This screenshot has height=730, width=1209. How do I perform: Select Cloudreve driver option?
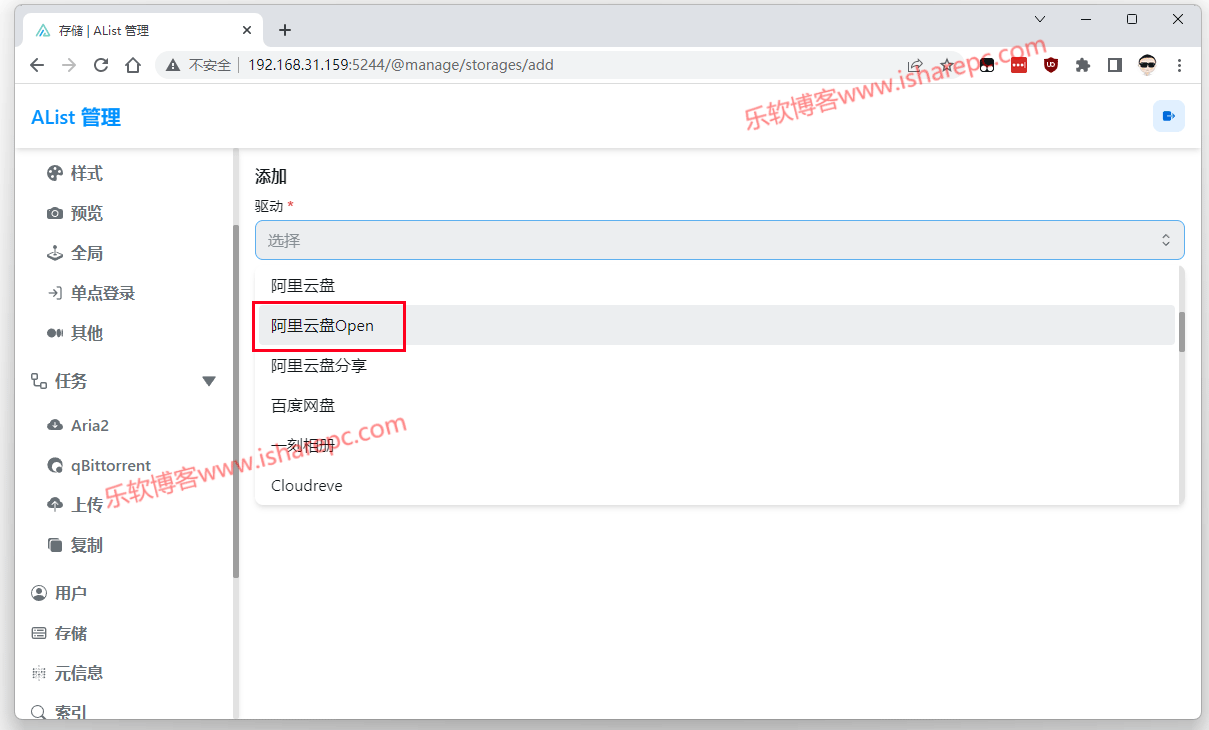715,486
